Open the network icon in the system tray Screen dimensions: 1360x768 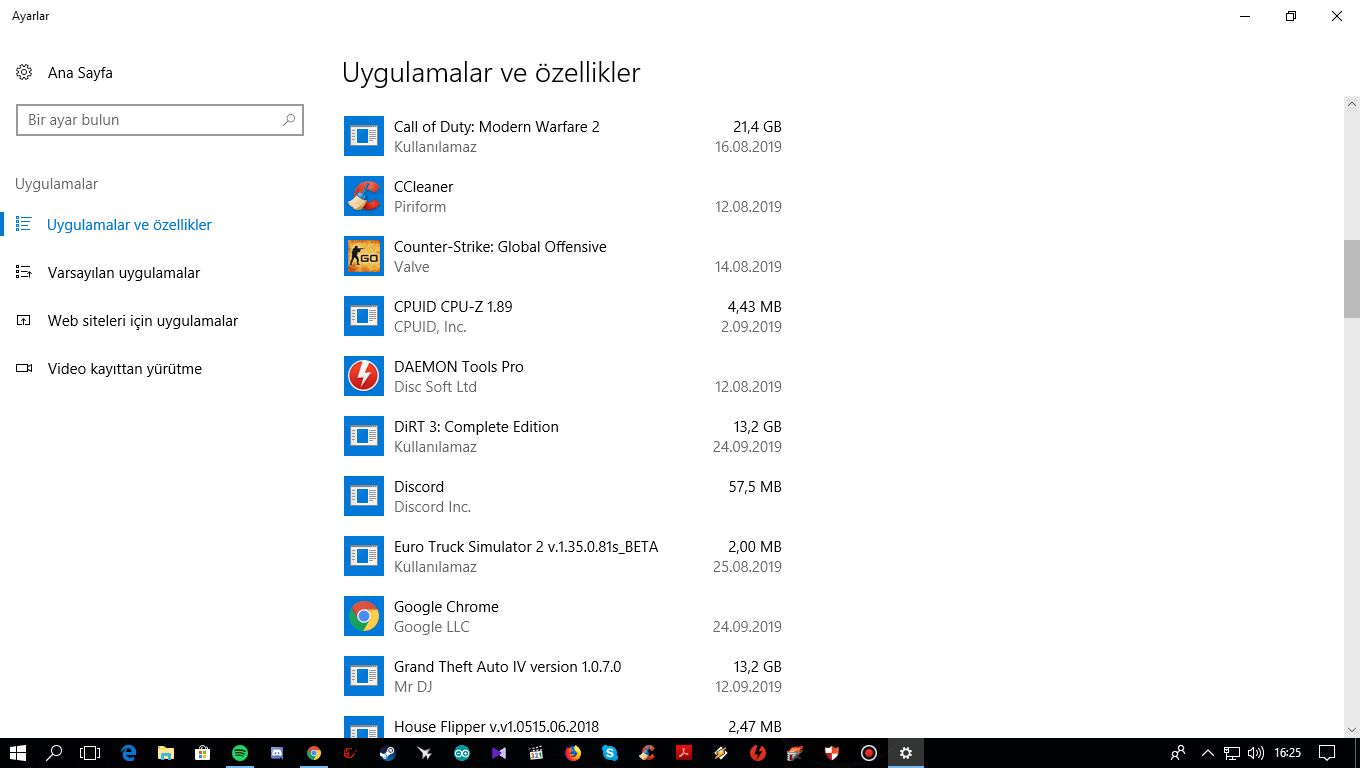click(x=1232, y=753)
